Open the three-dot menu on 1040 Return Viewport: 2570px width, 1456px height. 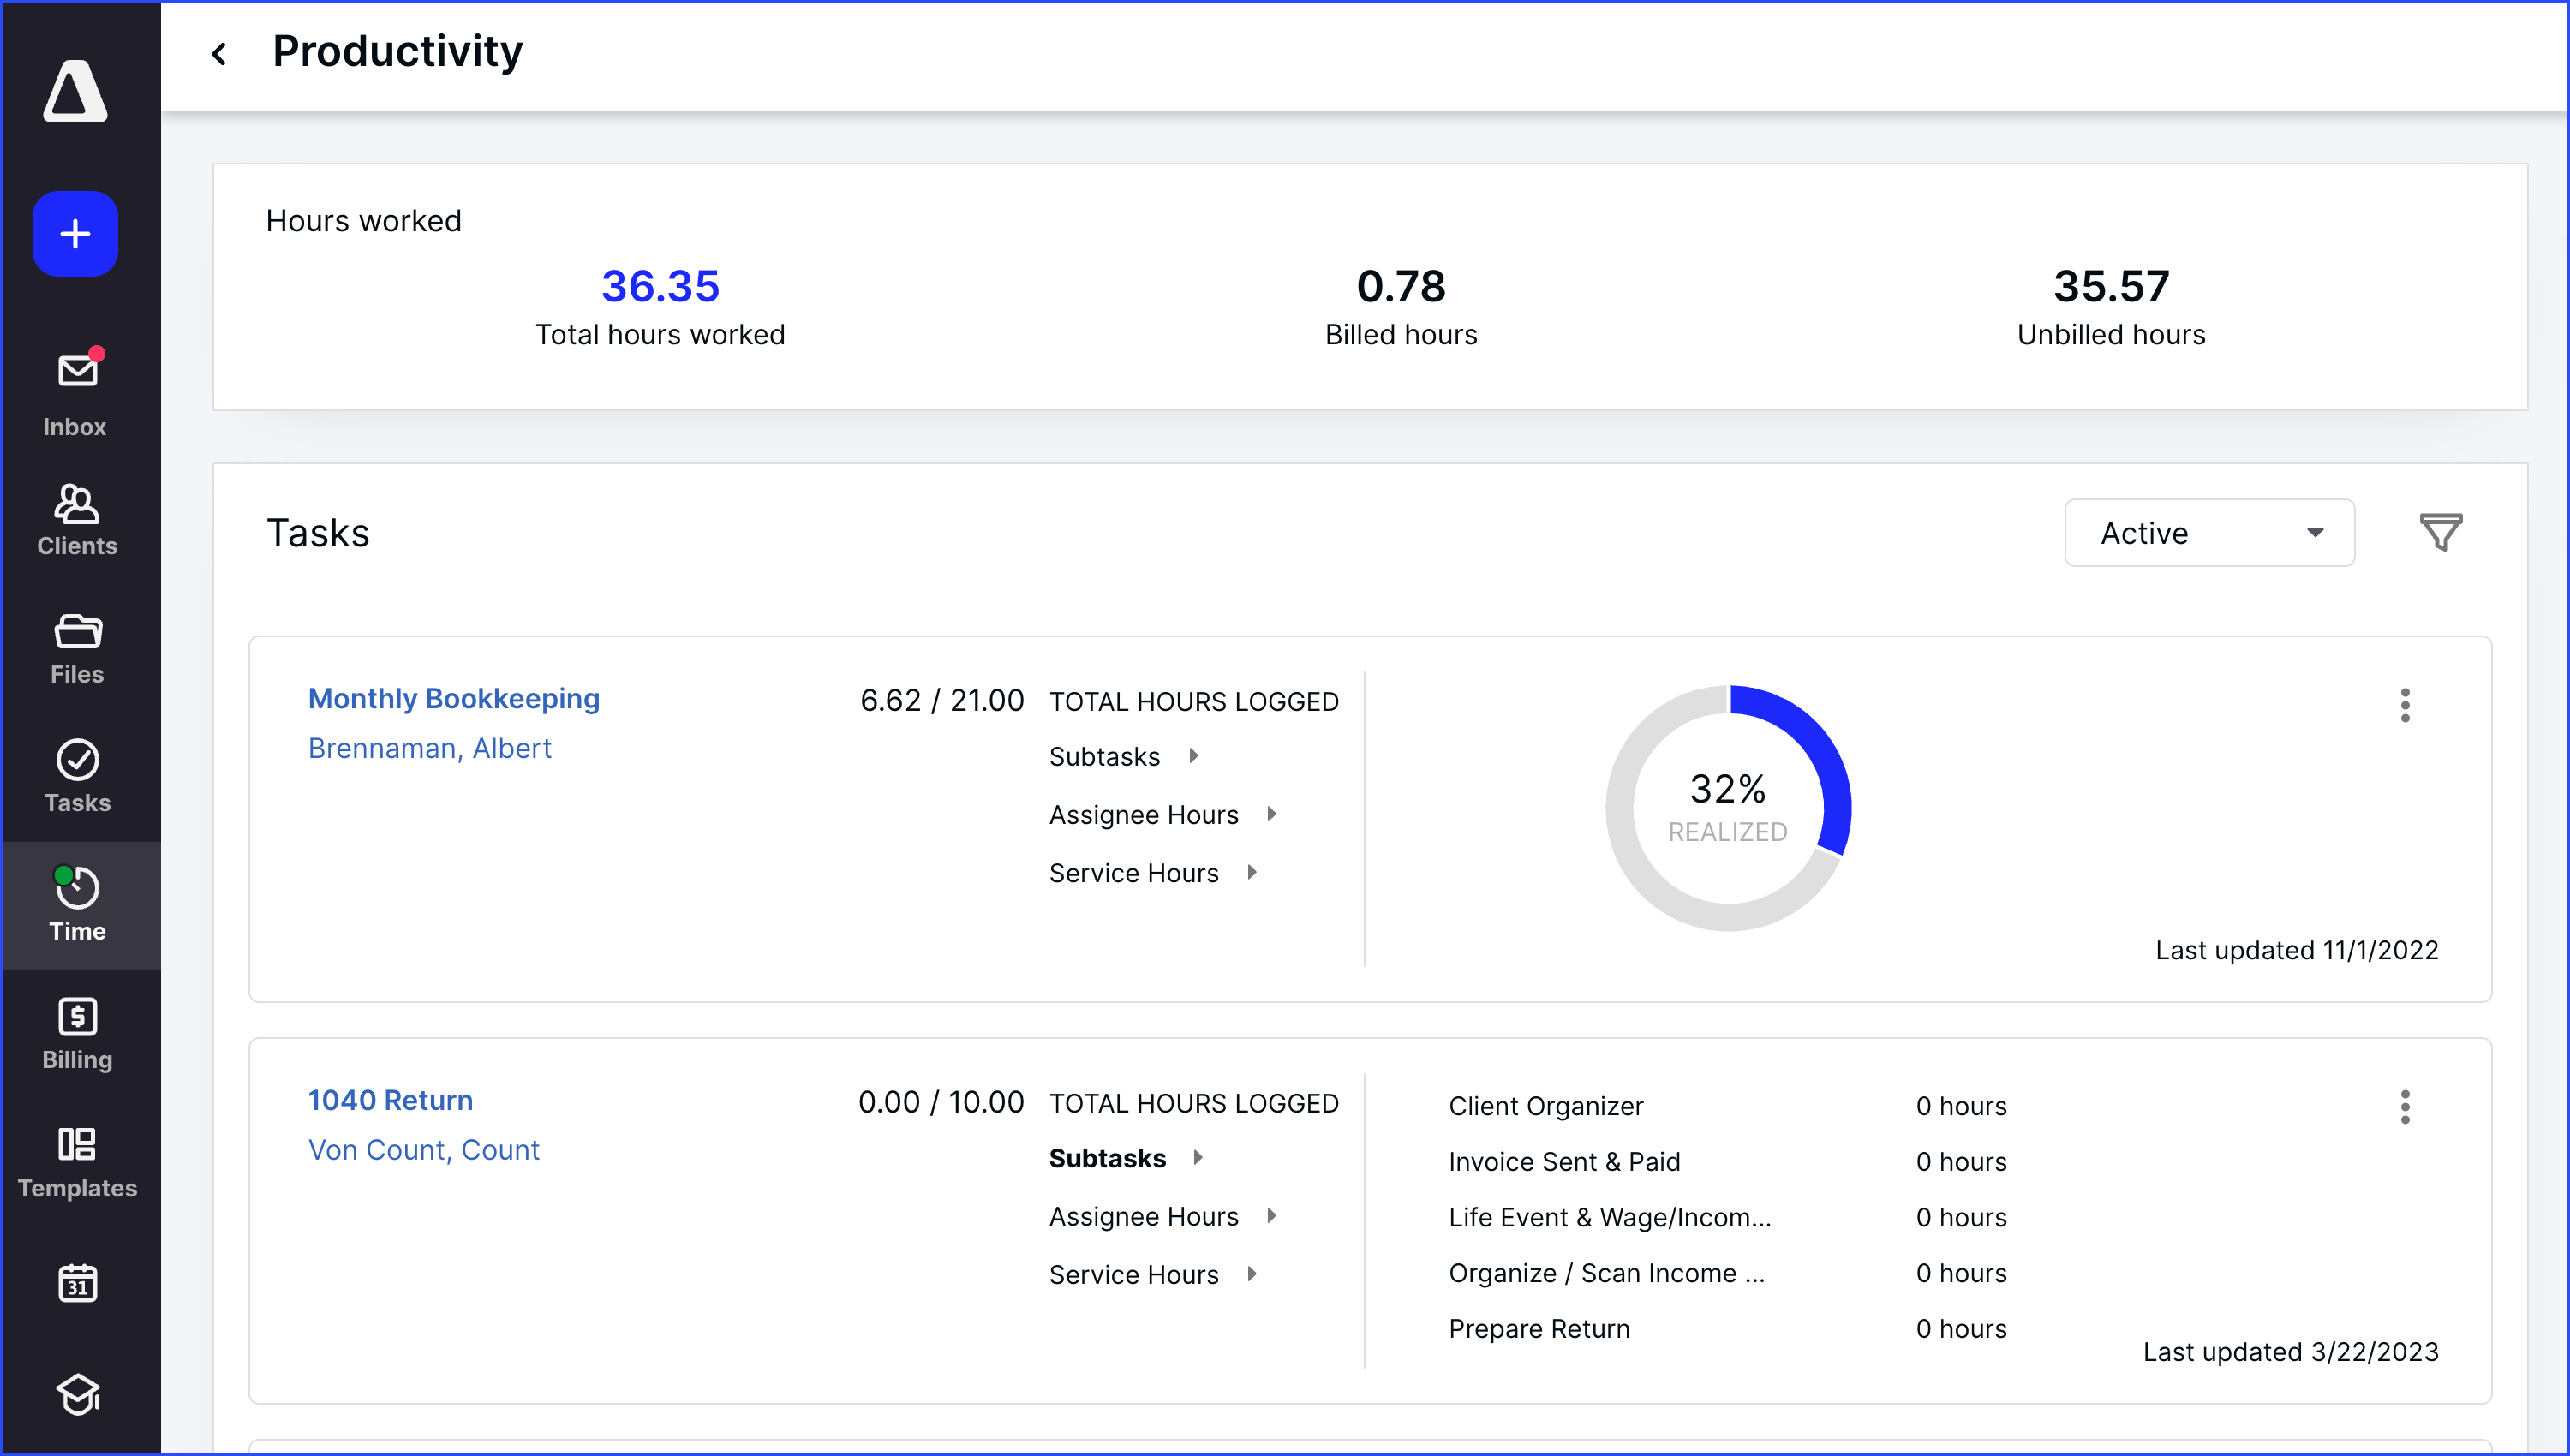pyautogui.click(x=2406, y=1108)
